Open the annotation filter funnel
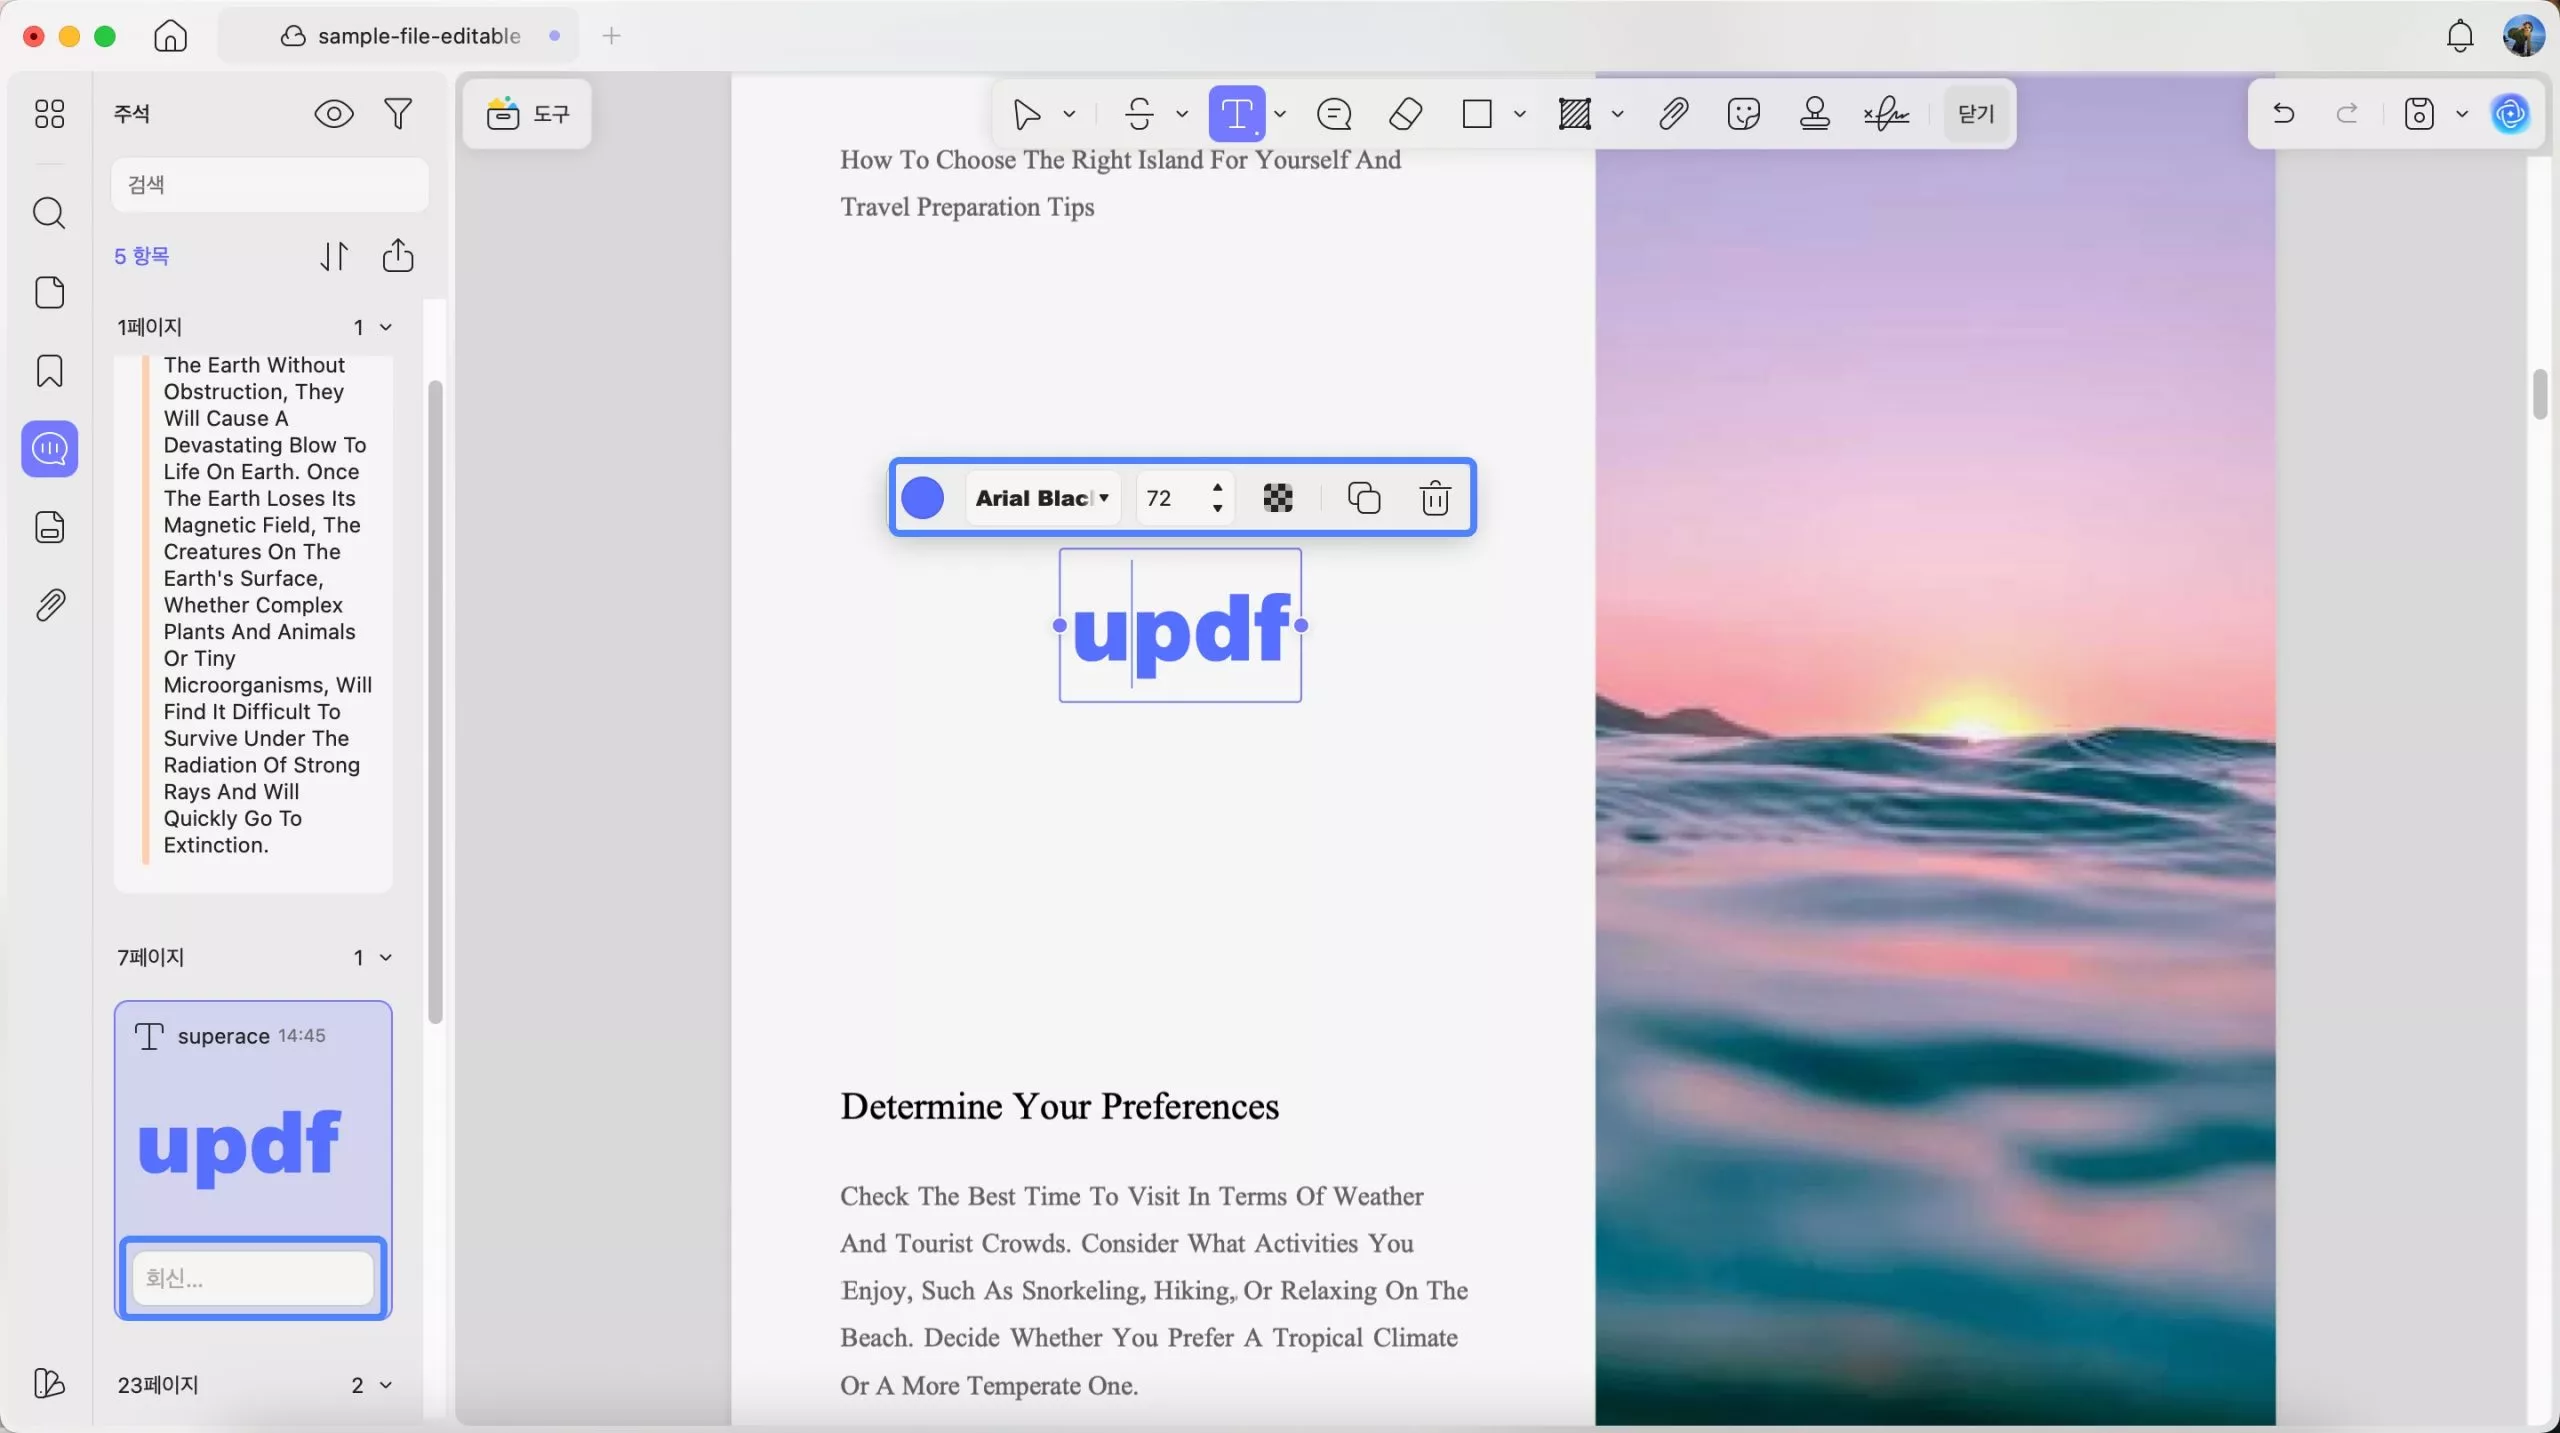 point(398,113)
